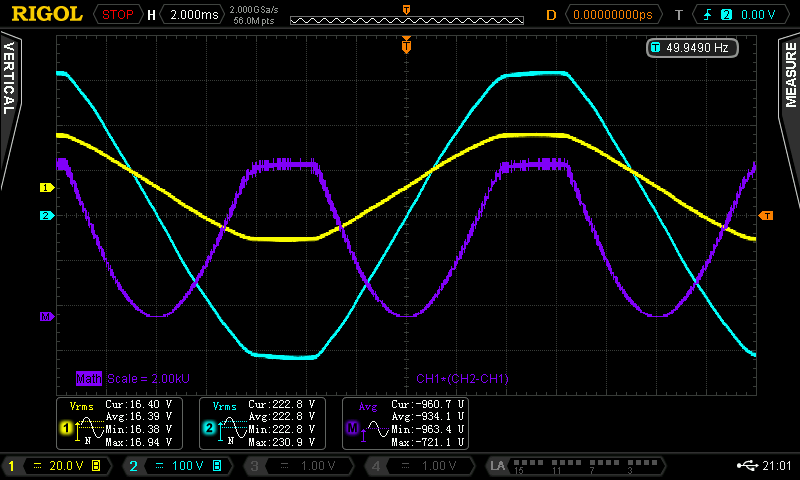The height and width of the screenshot is (480, 800).
Task: Open the LA logic analyzer channels
Action: point(575,466)
